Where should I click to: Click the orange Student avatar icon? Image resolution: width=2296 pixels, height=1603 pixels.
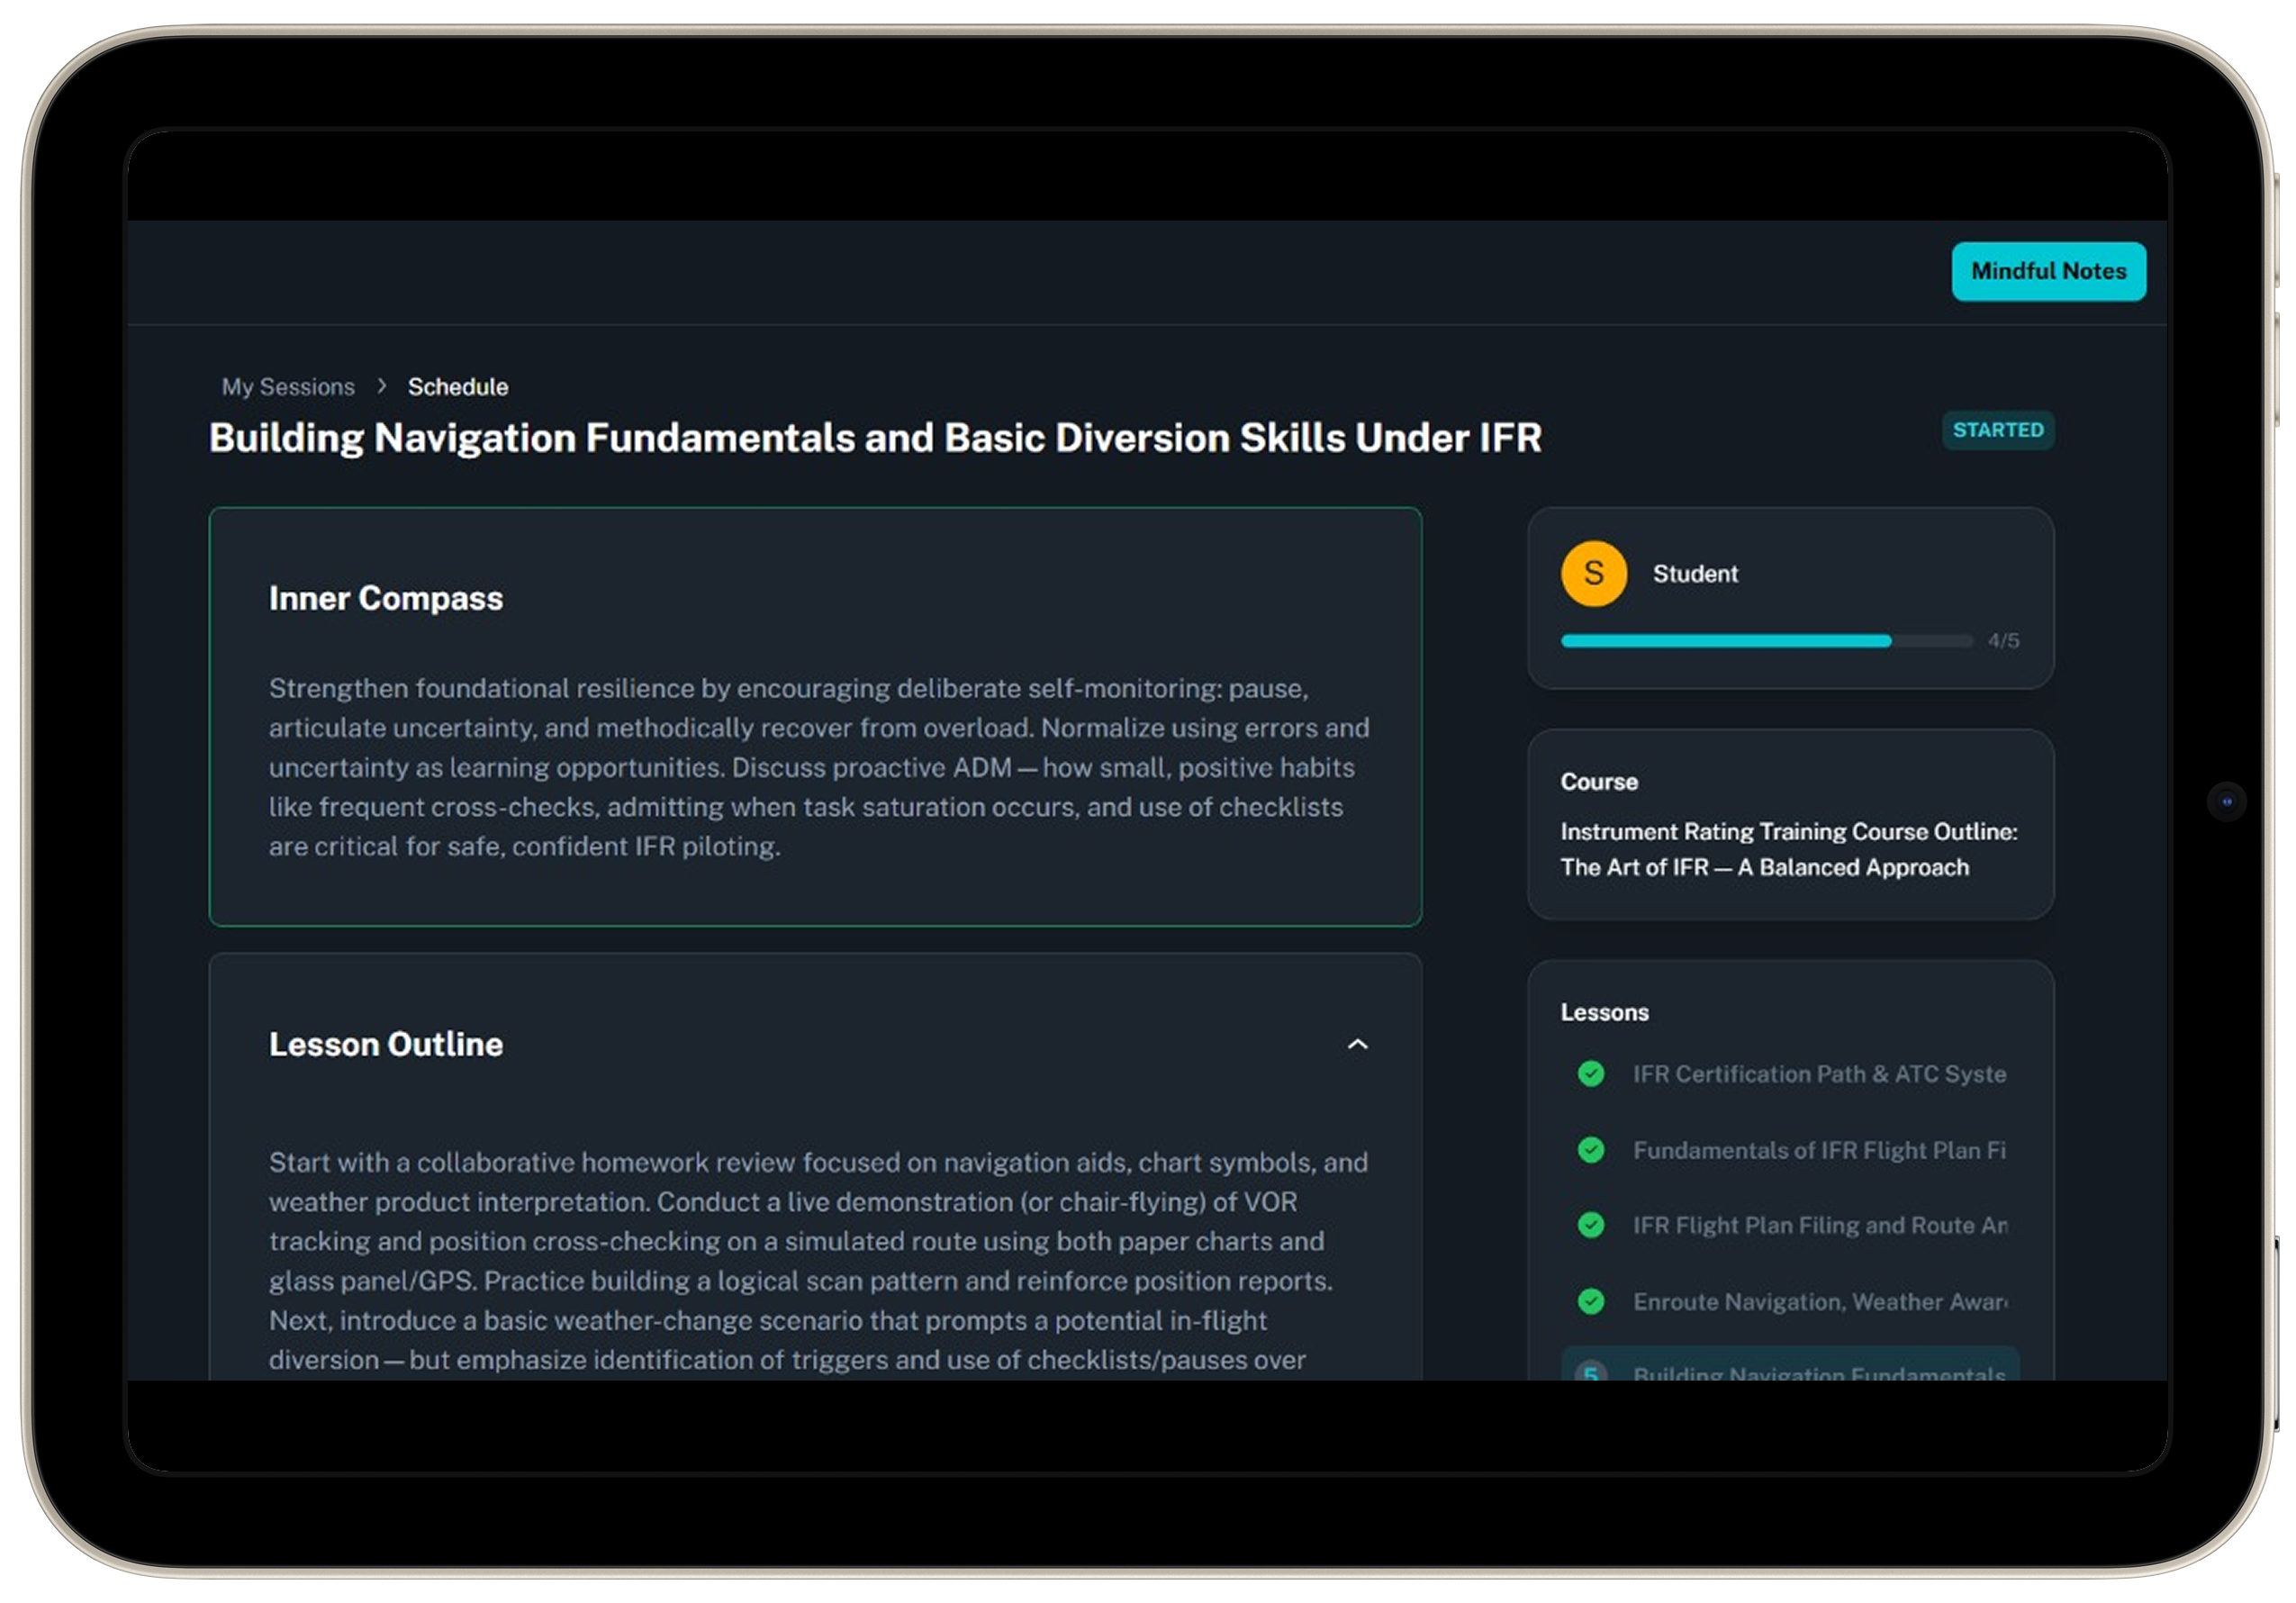[1593, 574]
